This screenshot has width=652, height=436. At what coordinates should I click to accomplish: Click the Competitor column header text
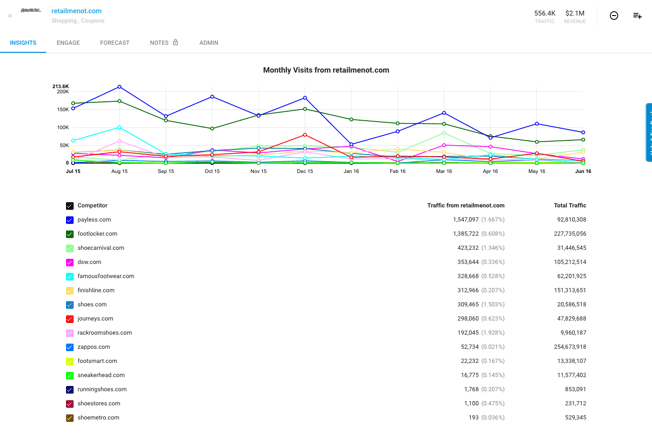tap(92, 205)
